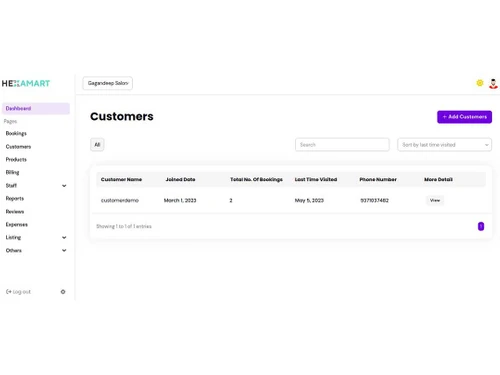This screenshot has width=500, height=375.
Task: Click the More Detail column header
Action: tap(438, 179)
